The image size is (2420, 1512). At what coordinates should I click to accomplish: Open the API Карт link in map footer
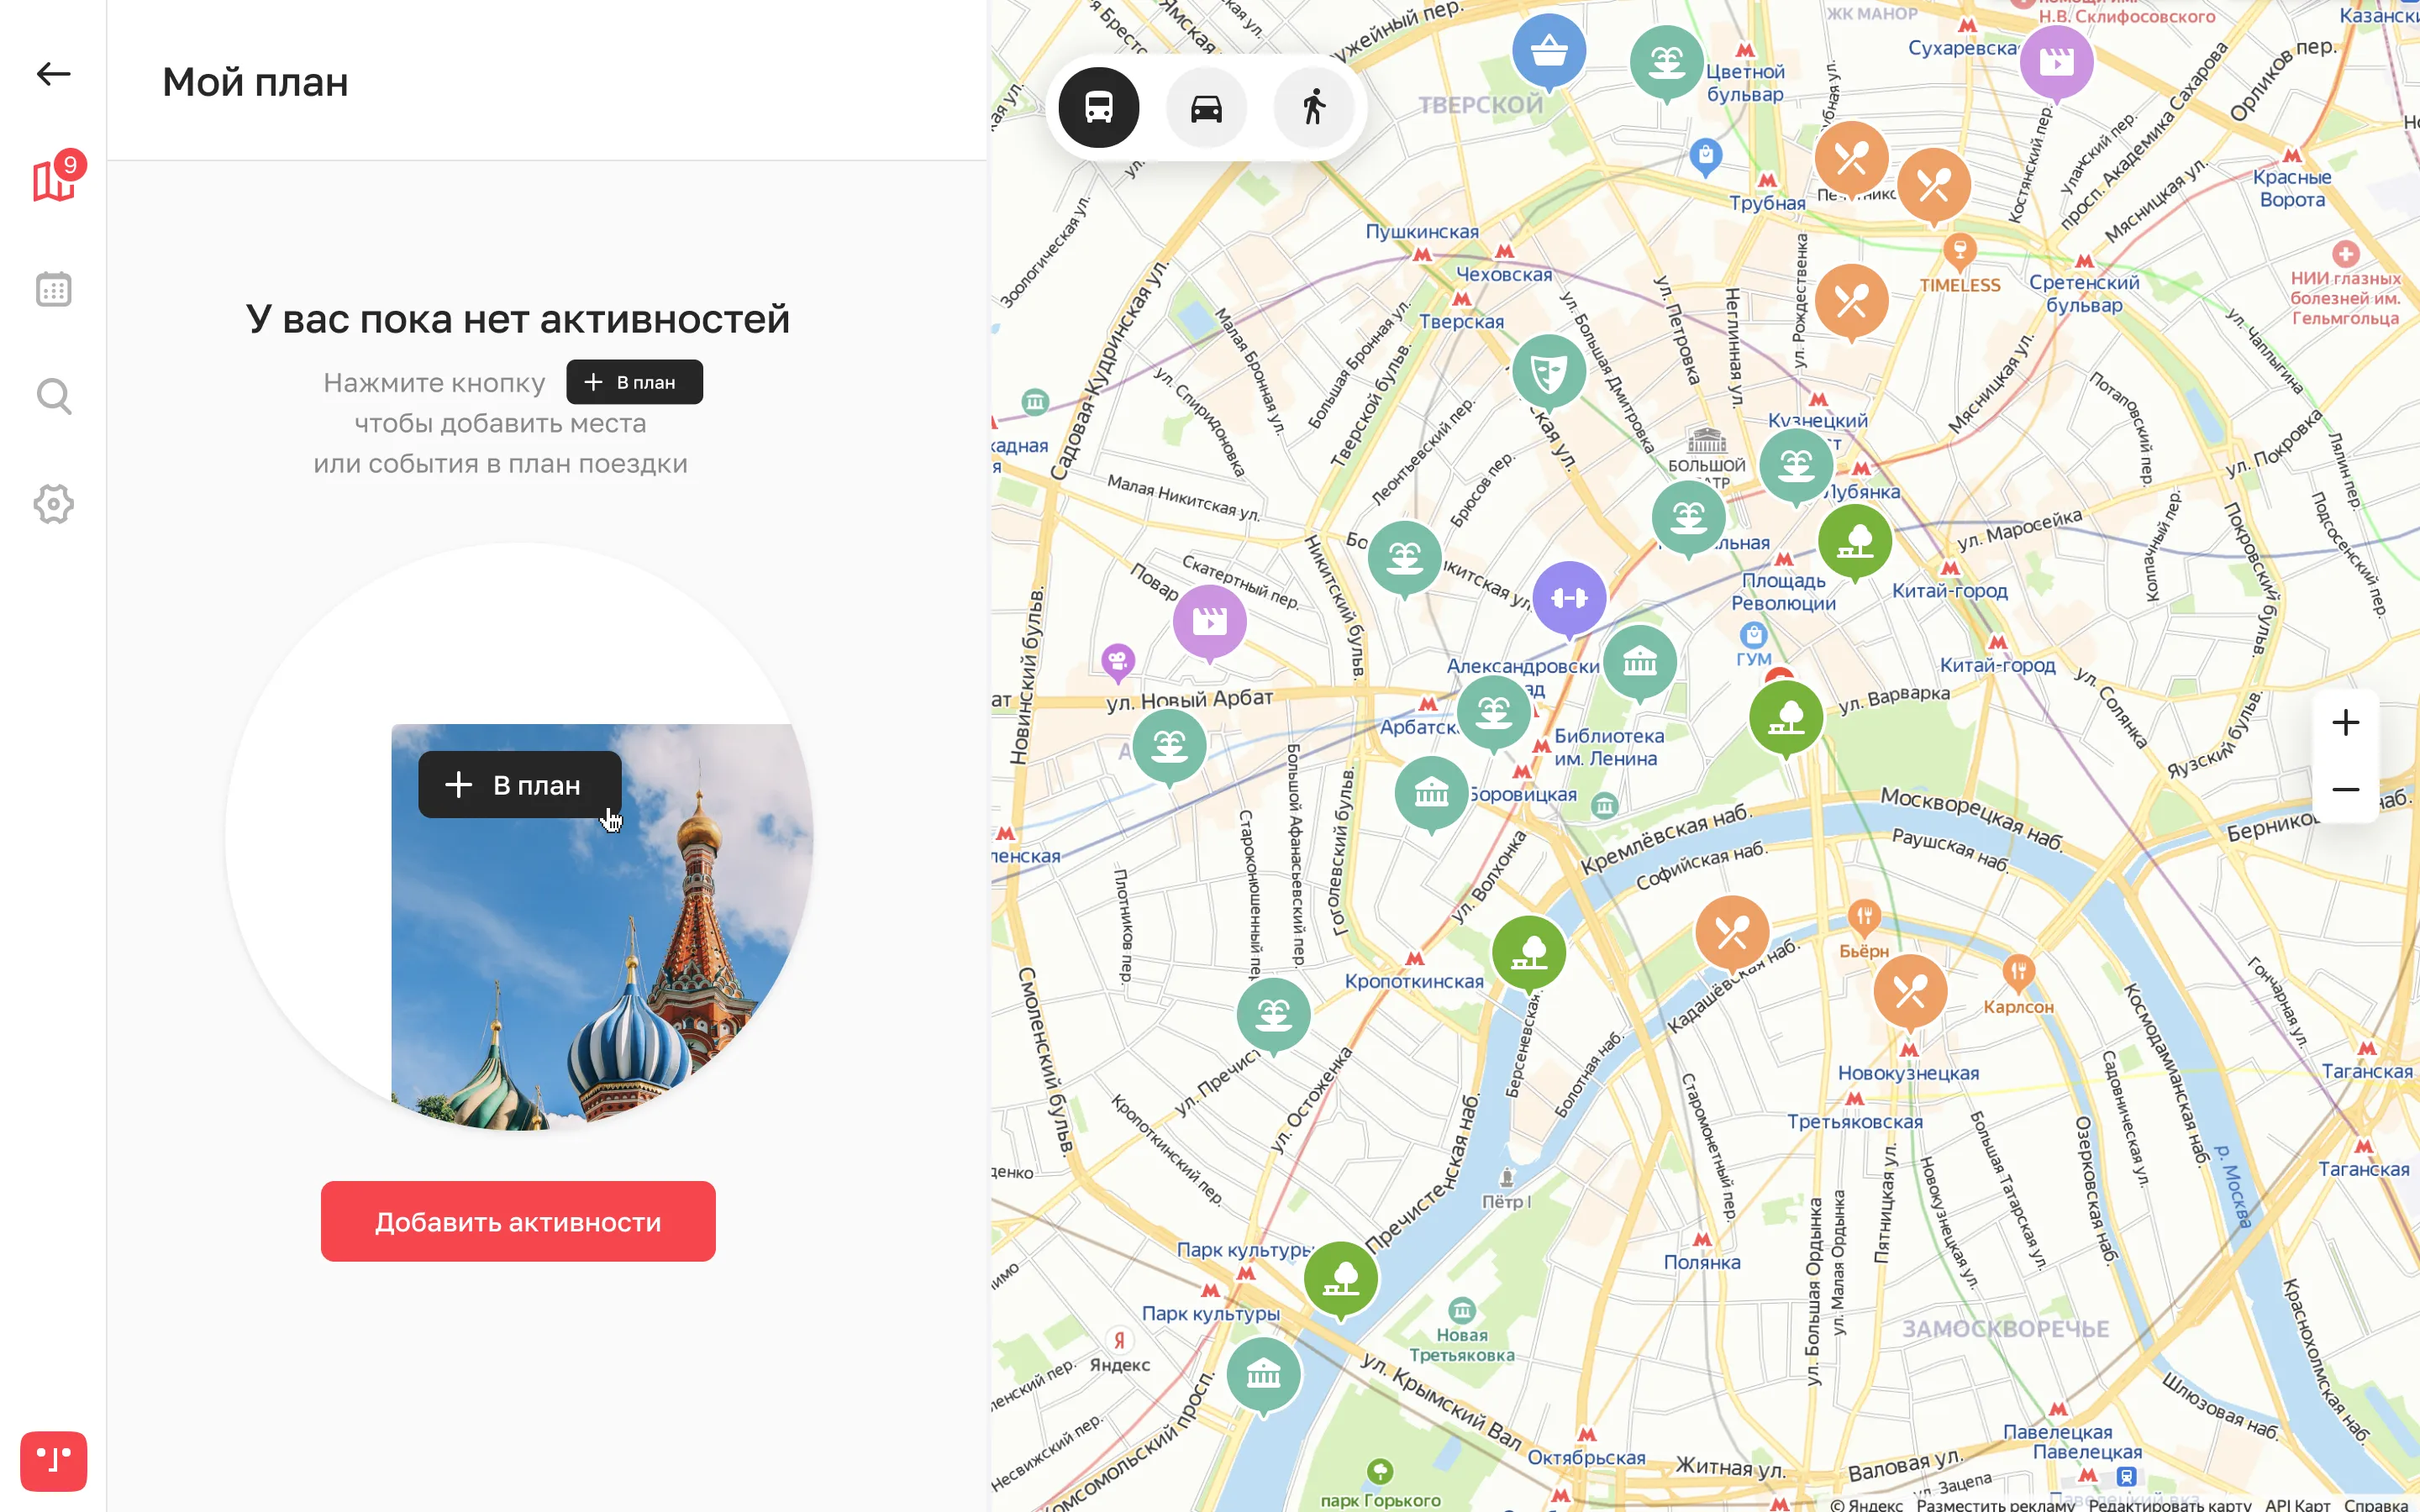[x=2297, y=1504]
